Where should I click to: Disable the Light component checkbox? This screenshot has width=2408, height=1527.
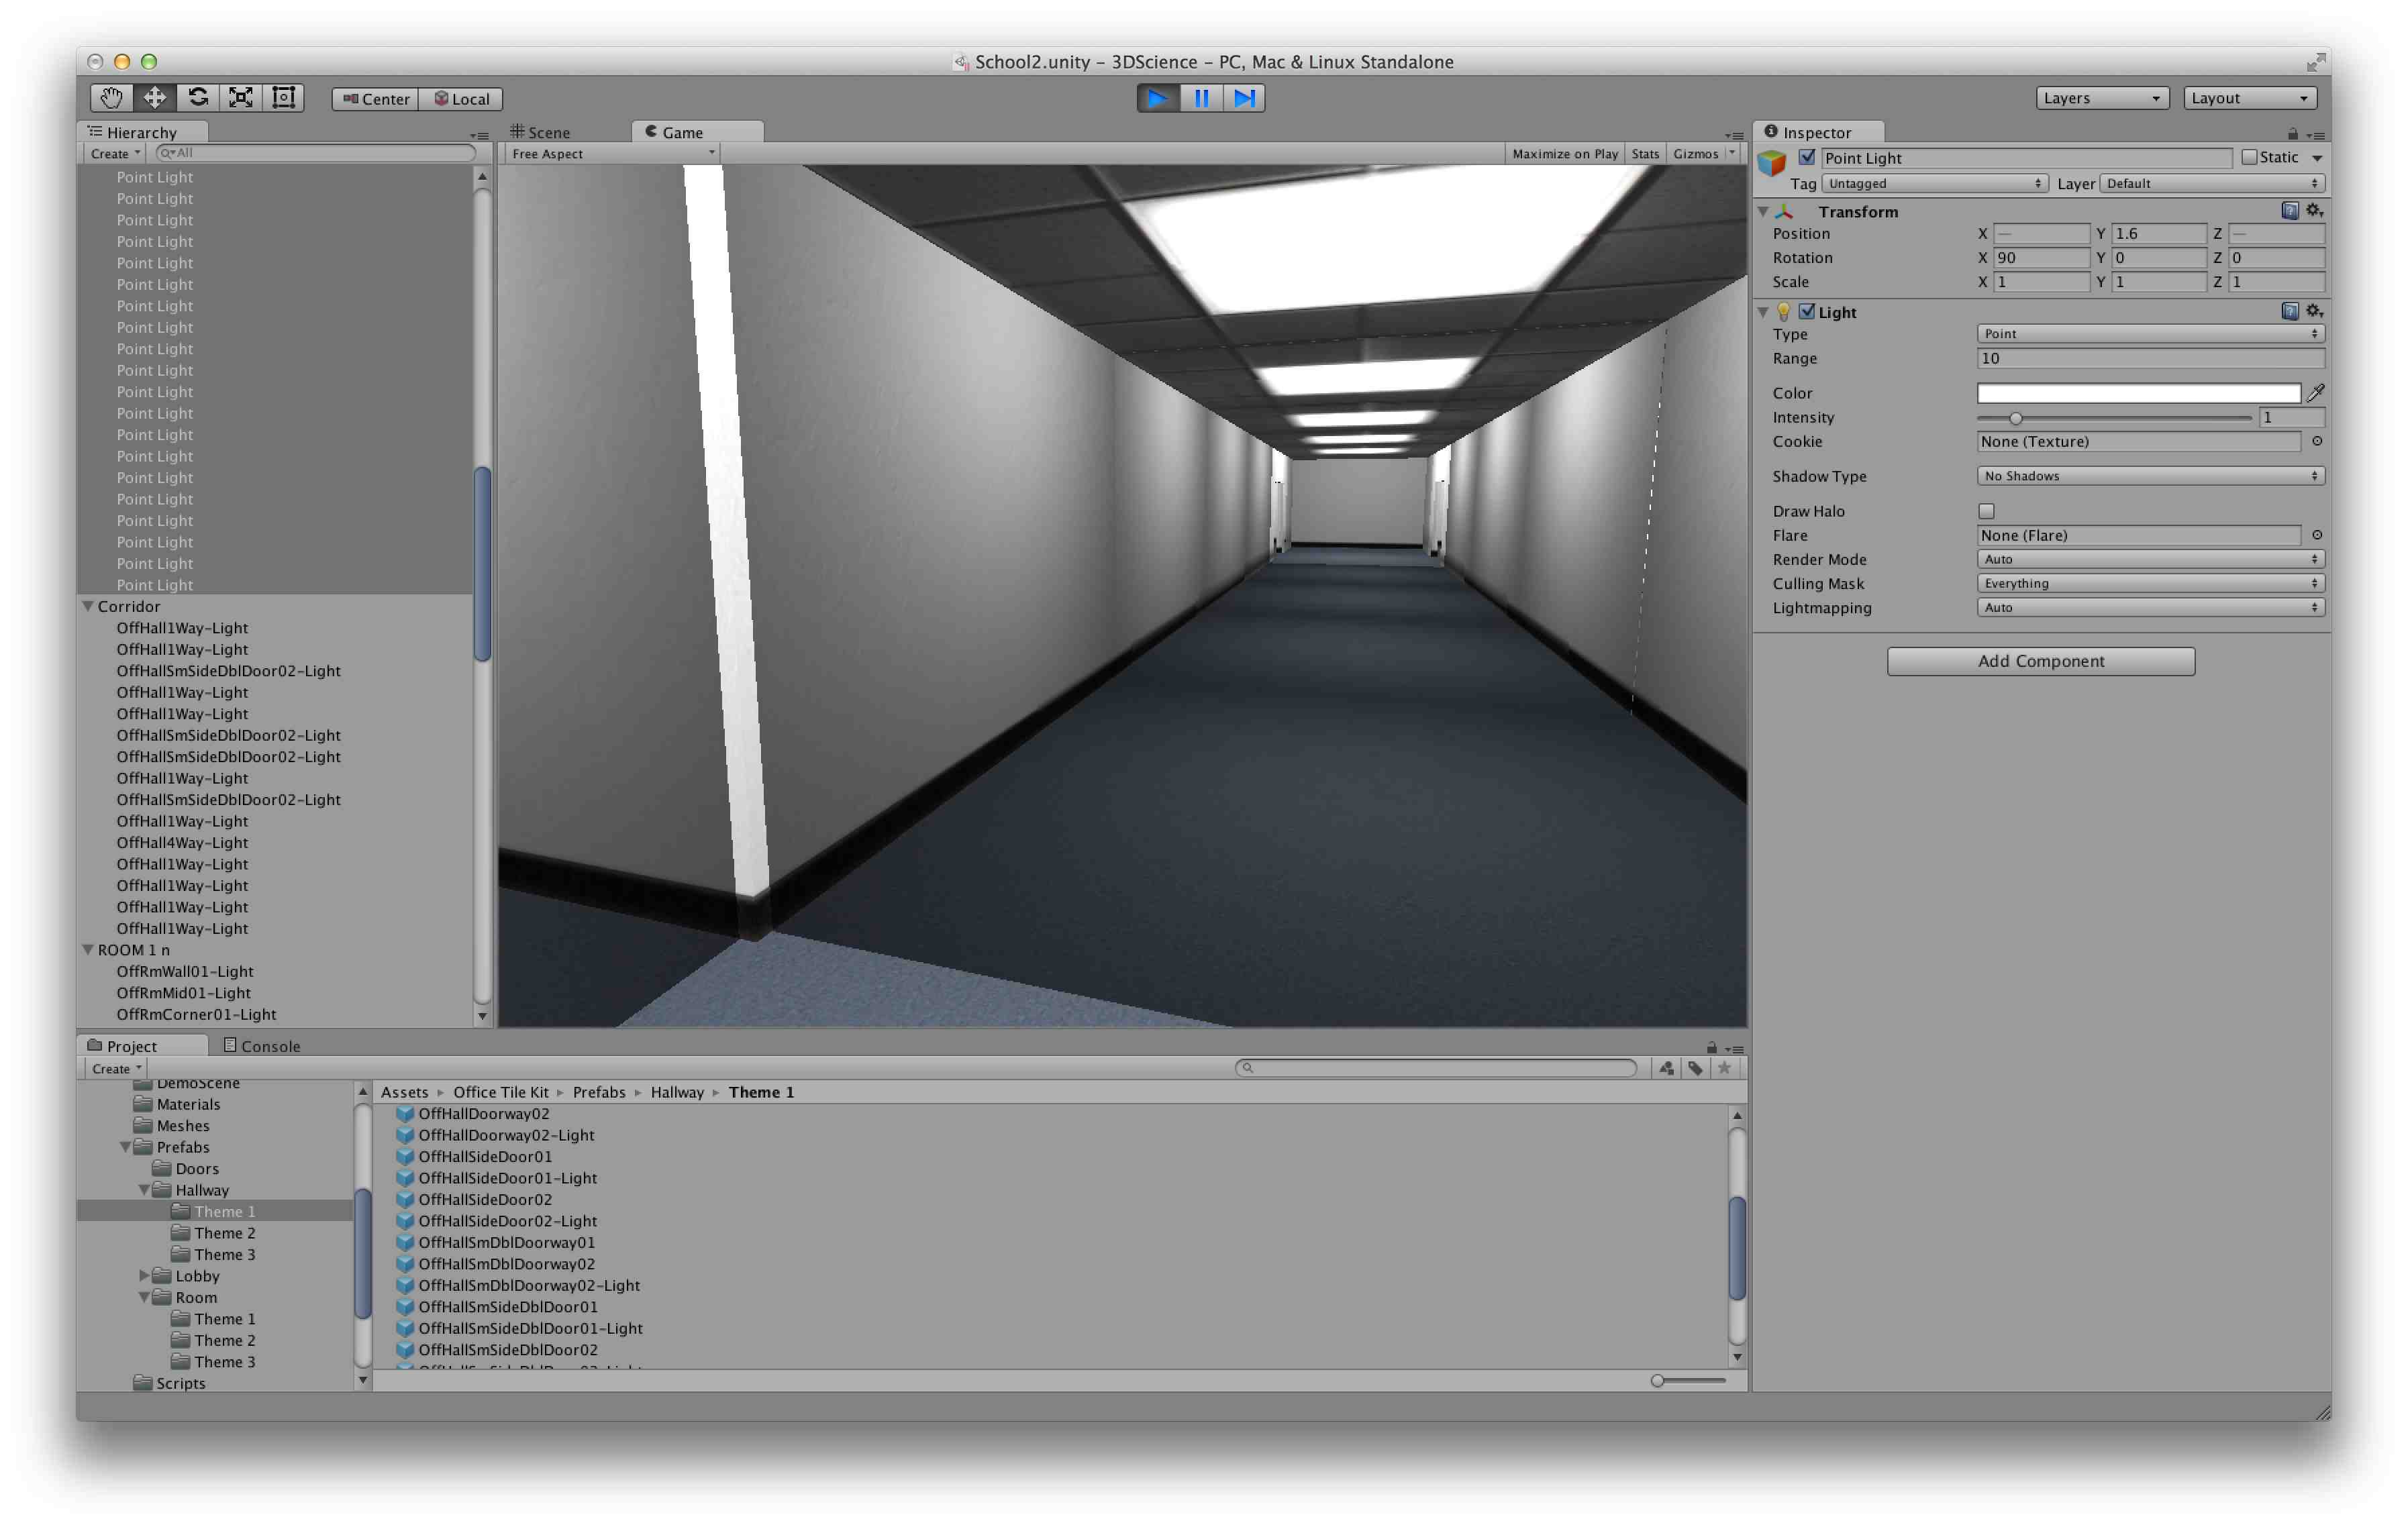click(x=1807, y=311)
